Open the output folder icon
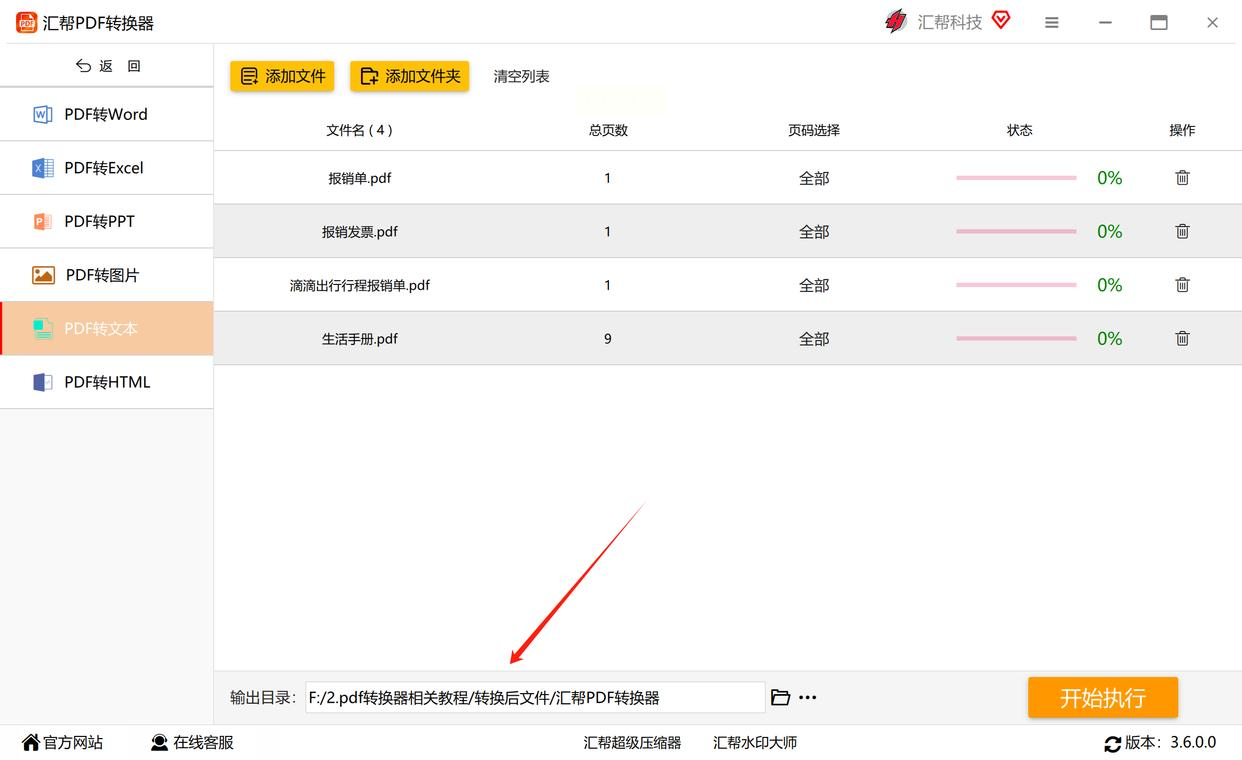The width and height of the screenshot is (1242, 760). 780,697
